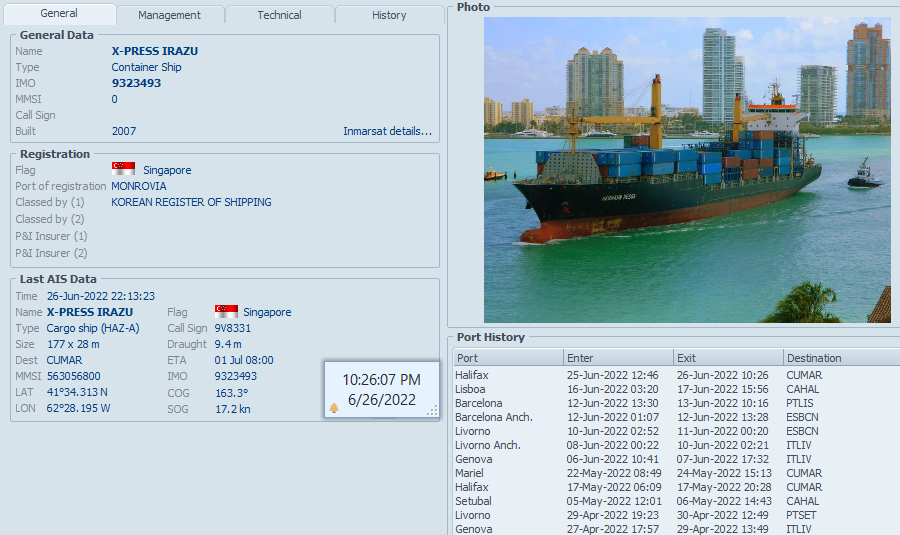
Task: Sort by the Exit column header
Action: coord(728,358)
